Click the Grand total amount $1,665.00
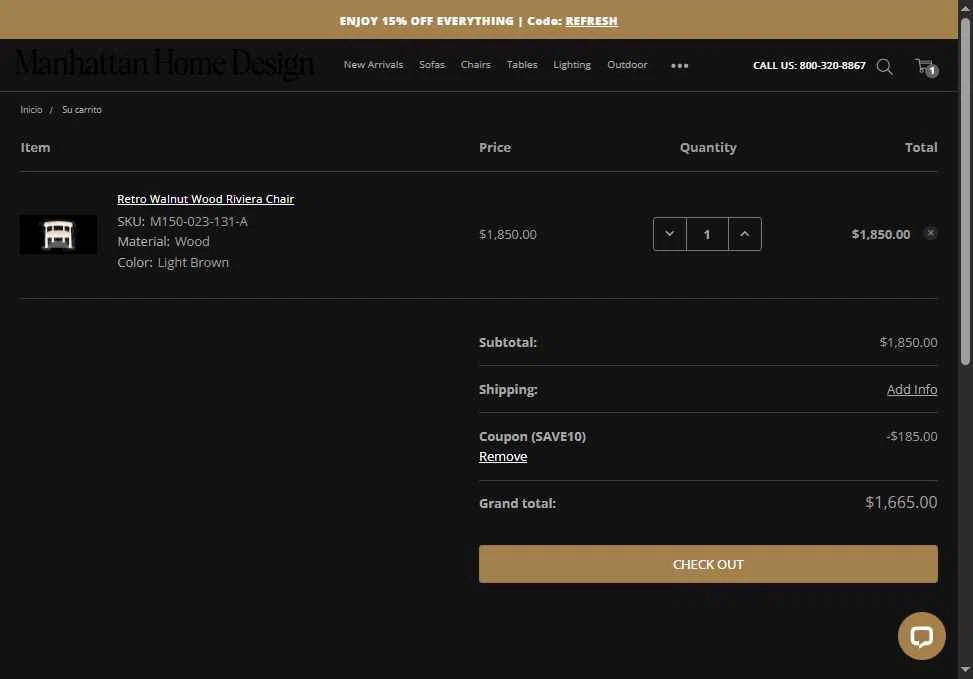This screenshot has width=973, height=679. click(x=901, y=502)
